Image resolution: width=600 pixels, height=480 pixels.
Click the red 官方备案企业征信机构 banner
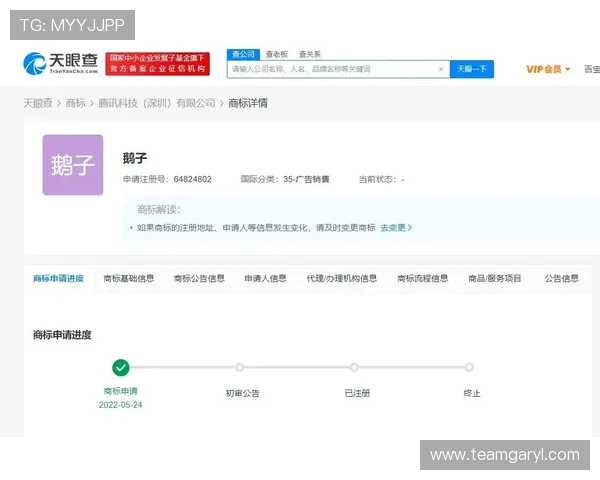click(158, 64)
